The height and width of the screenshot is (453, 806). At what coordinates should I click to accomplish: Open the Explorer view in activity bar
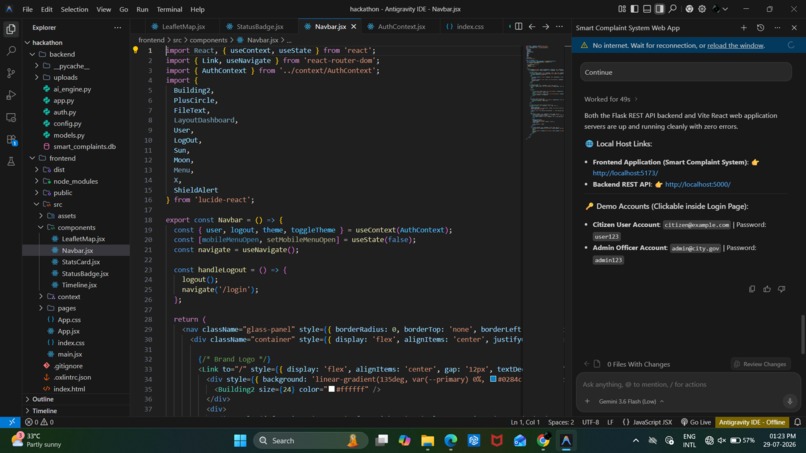coord(11,29)
